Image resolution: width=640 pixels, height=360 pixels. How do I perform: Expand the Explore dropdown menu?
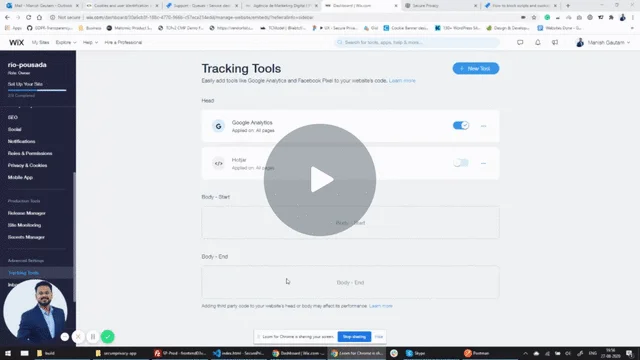[x=66, y=42]
